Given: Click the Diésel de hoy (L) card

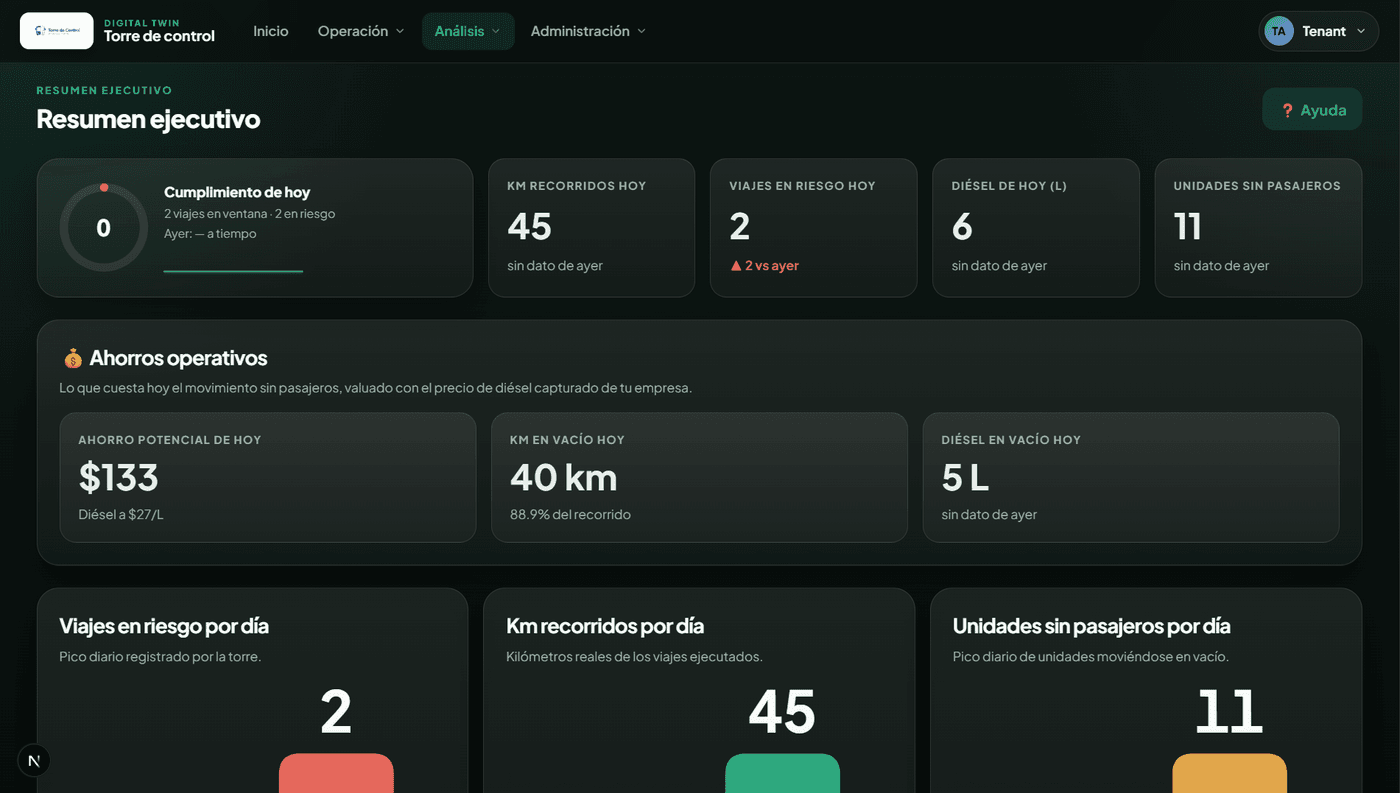Looking at the screenshot, I should tap(1036, 228).
